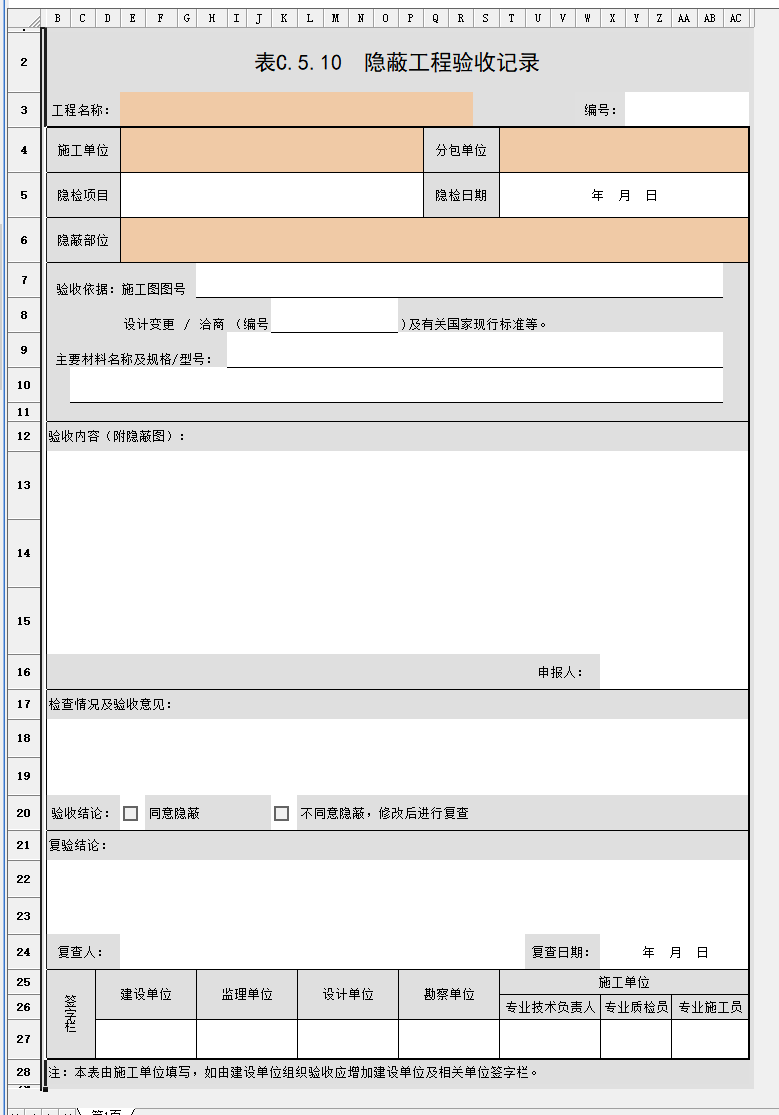The height and width of the screenshot is (1115, 779).
Task: Select the 勘察单位 header cell
Action: click(449, 994)
